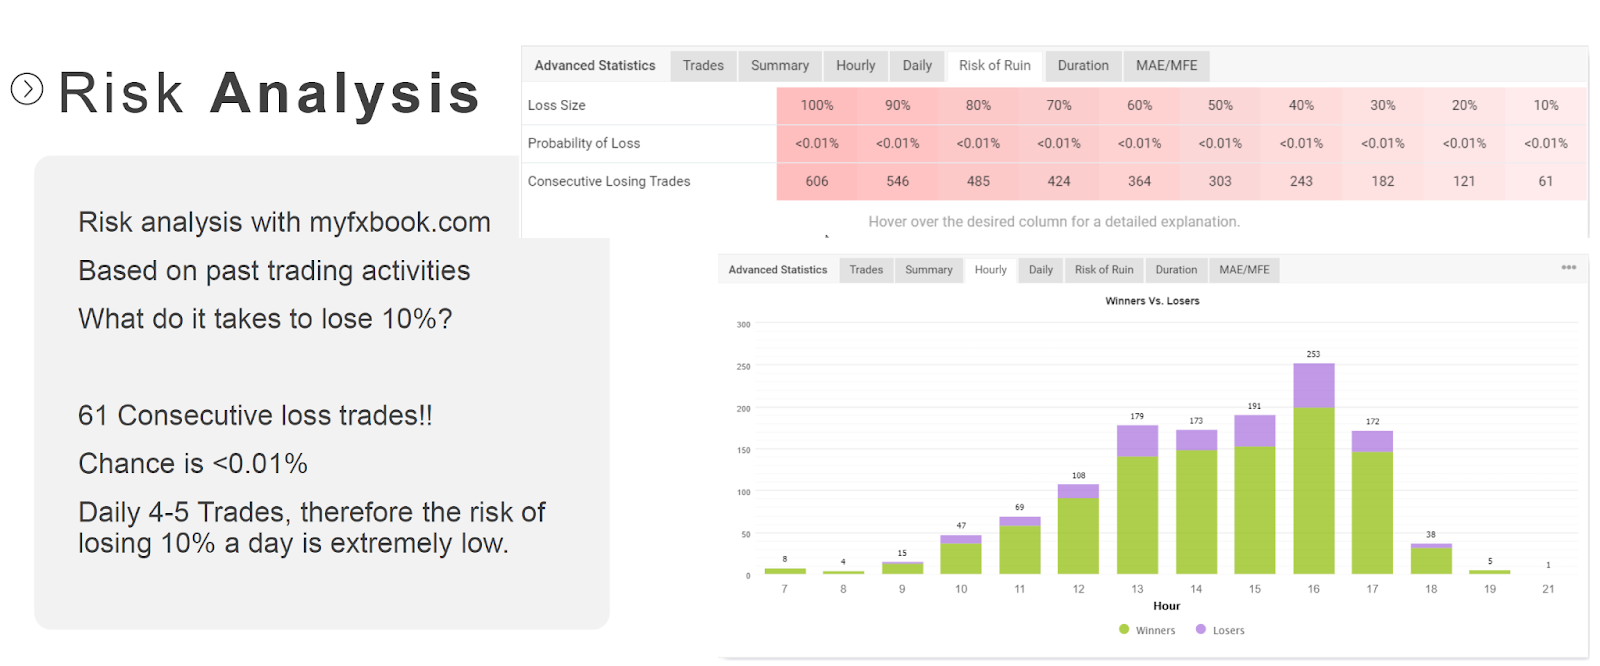1600x666 pixels.
Task: Click the 61 consecutive losing trades cell
Action: 1546,181
